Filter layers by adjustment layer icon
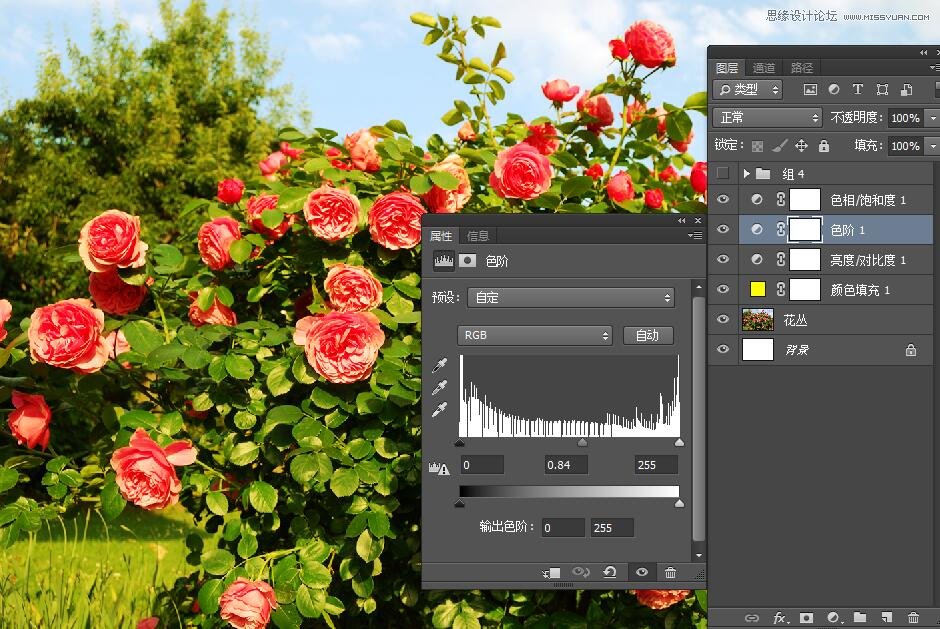This screenshot has width=940, height=629. click(x=834, y=89)
